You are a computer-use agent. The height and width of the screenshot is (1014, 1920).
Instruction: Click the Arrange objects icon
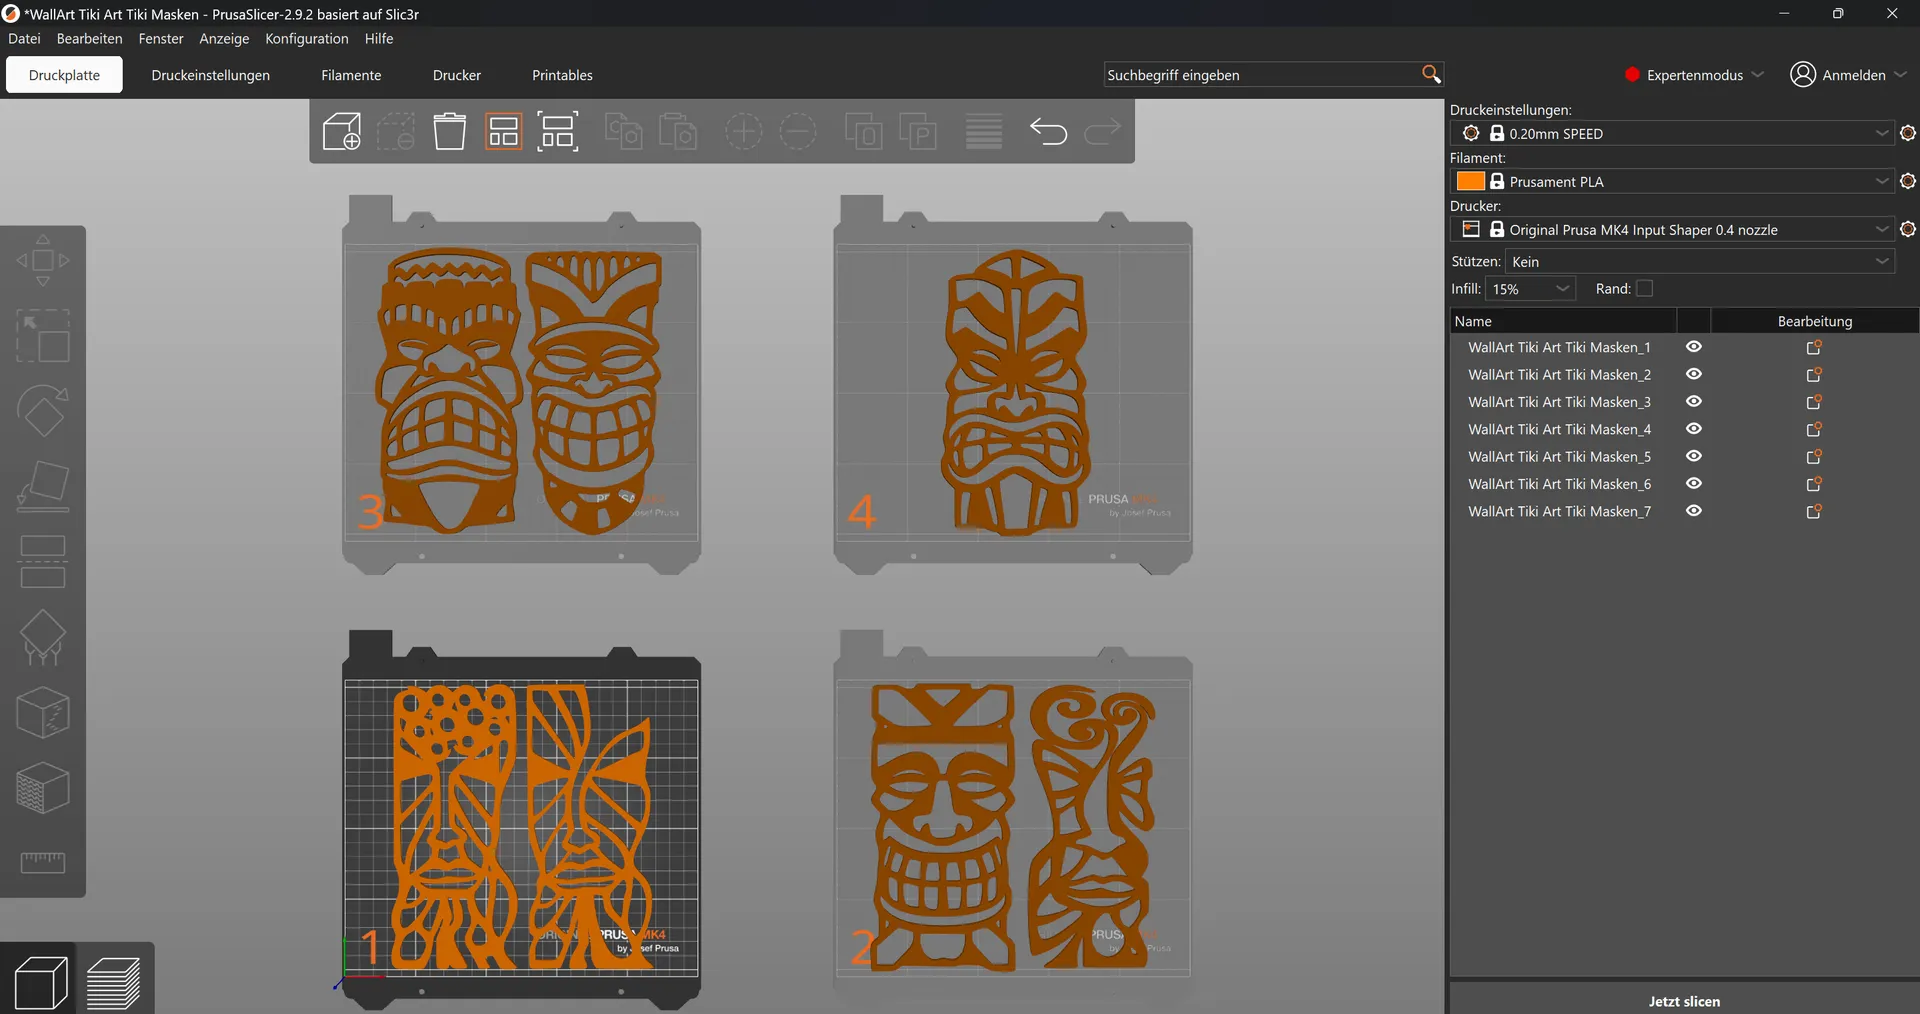click(504, 131)
